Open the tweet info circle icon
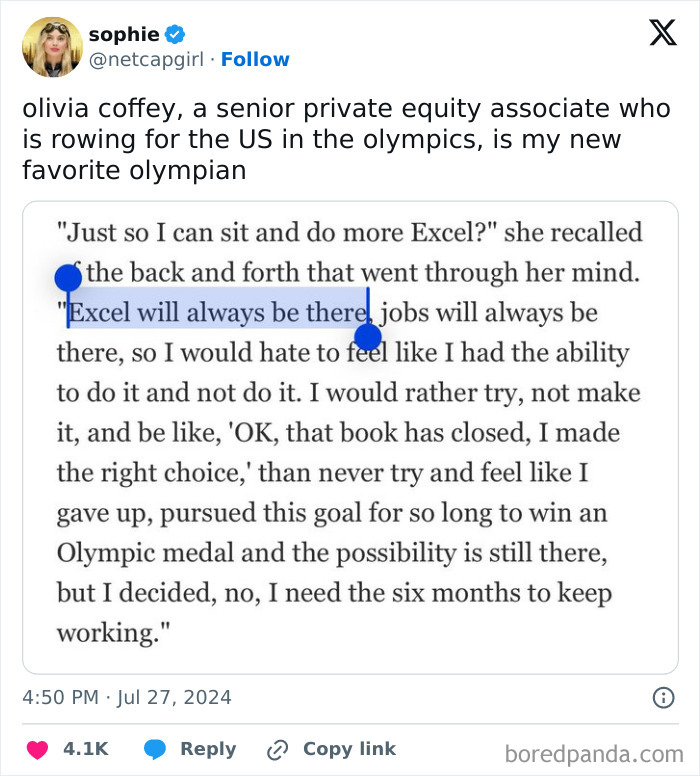Image resolution: width=700 pixels, height=776 pixels. (662, 698)
